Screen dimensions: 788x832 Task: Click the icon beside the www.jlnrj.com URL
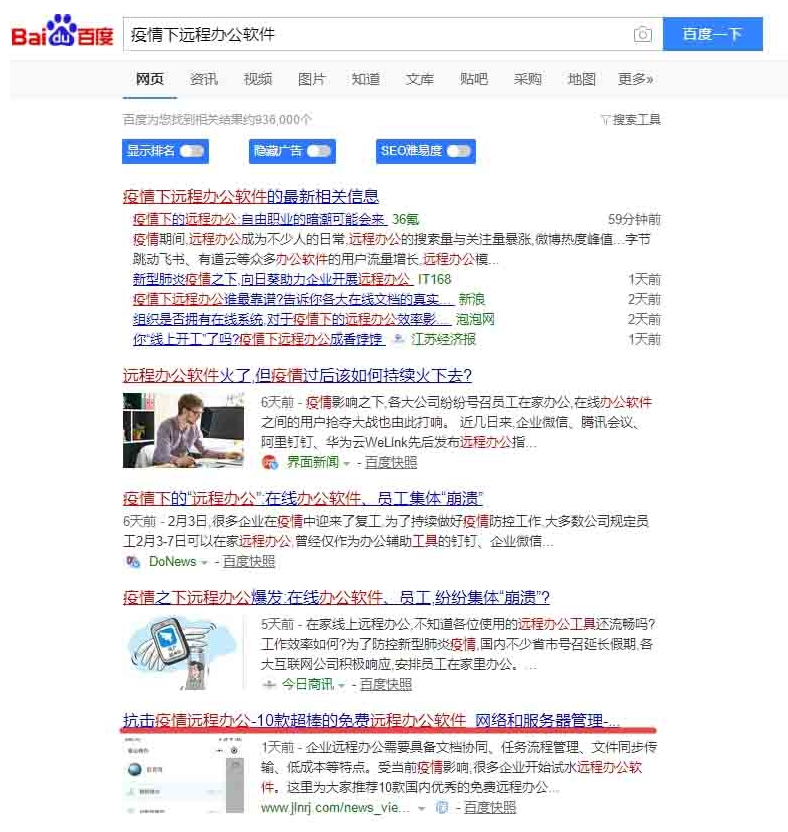(441, 808)
